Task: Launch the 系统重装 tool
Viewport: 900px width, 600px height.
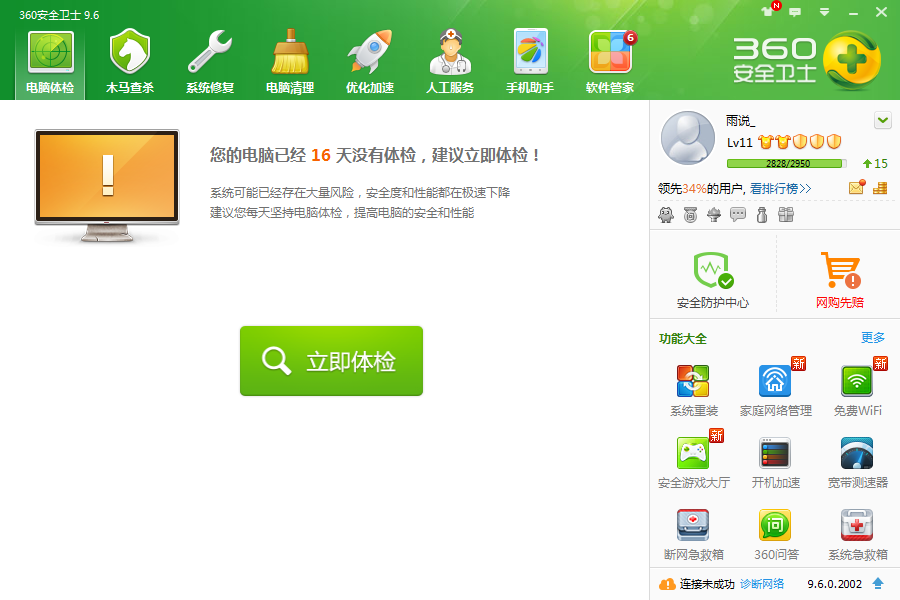Action: click(693, 390)
